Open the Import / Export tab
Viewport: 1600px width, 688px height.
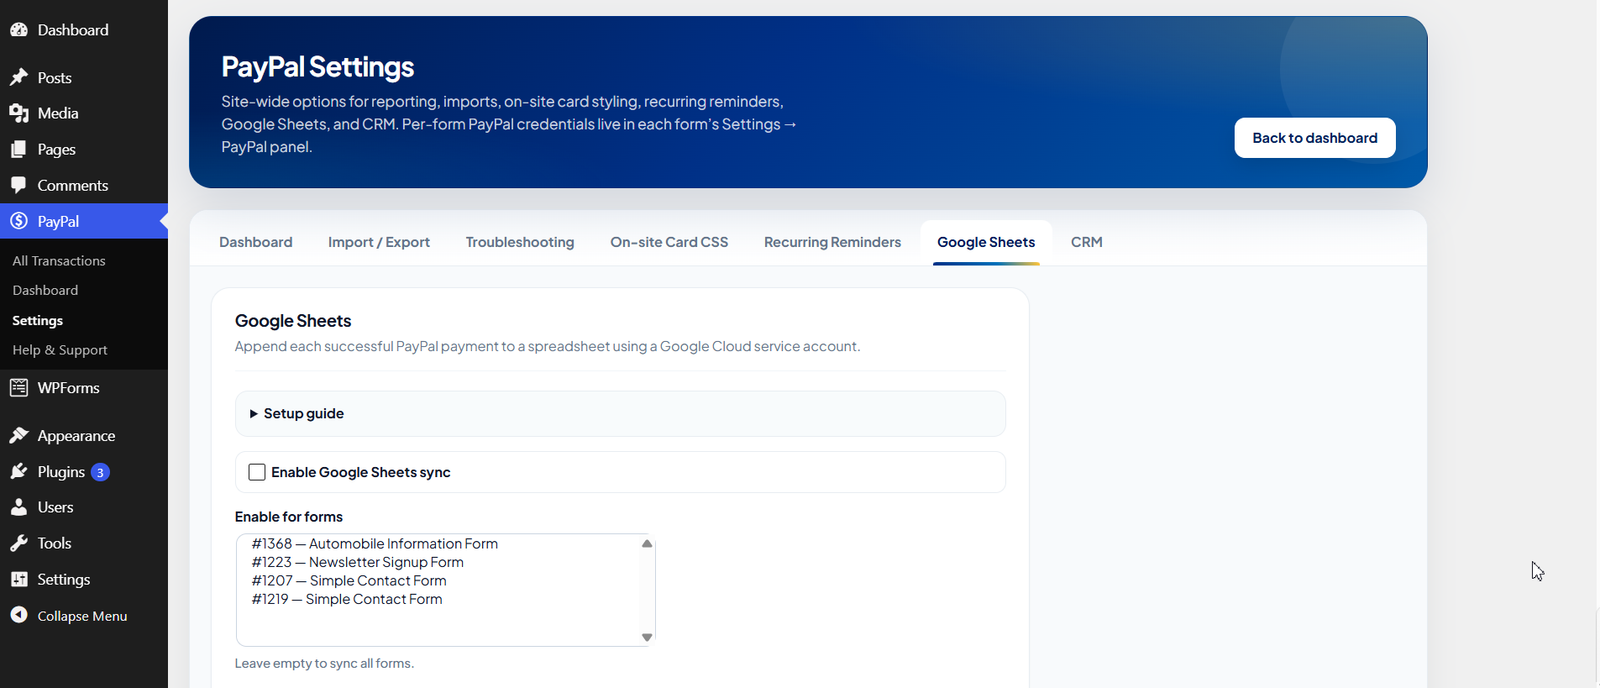pyautogui.click(x=379, y=242)
